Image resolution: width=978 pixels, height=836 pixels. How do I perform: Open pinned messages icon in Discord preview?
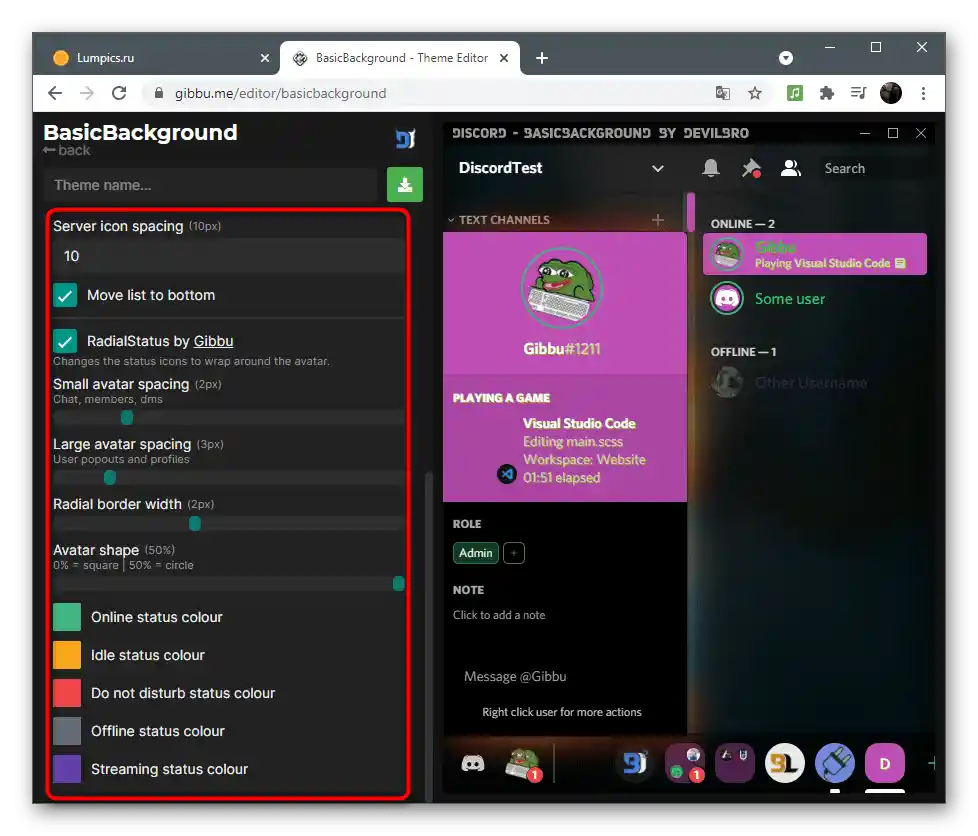coord(751,168)
